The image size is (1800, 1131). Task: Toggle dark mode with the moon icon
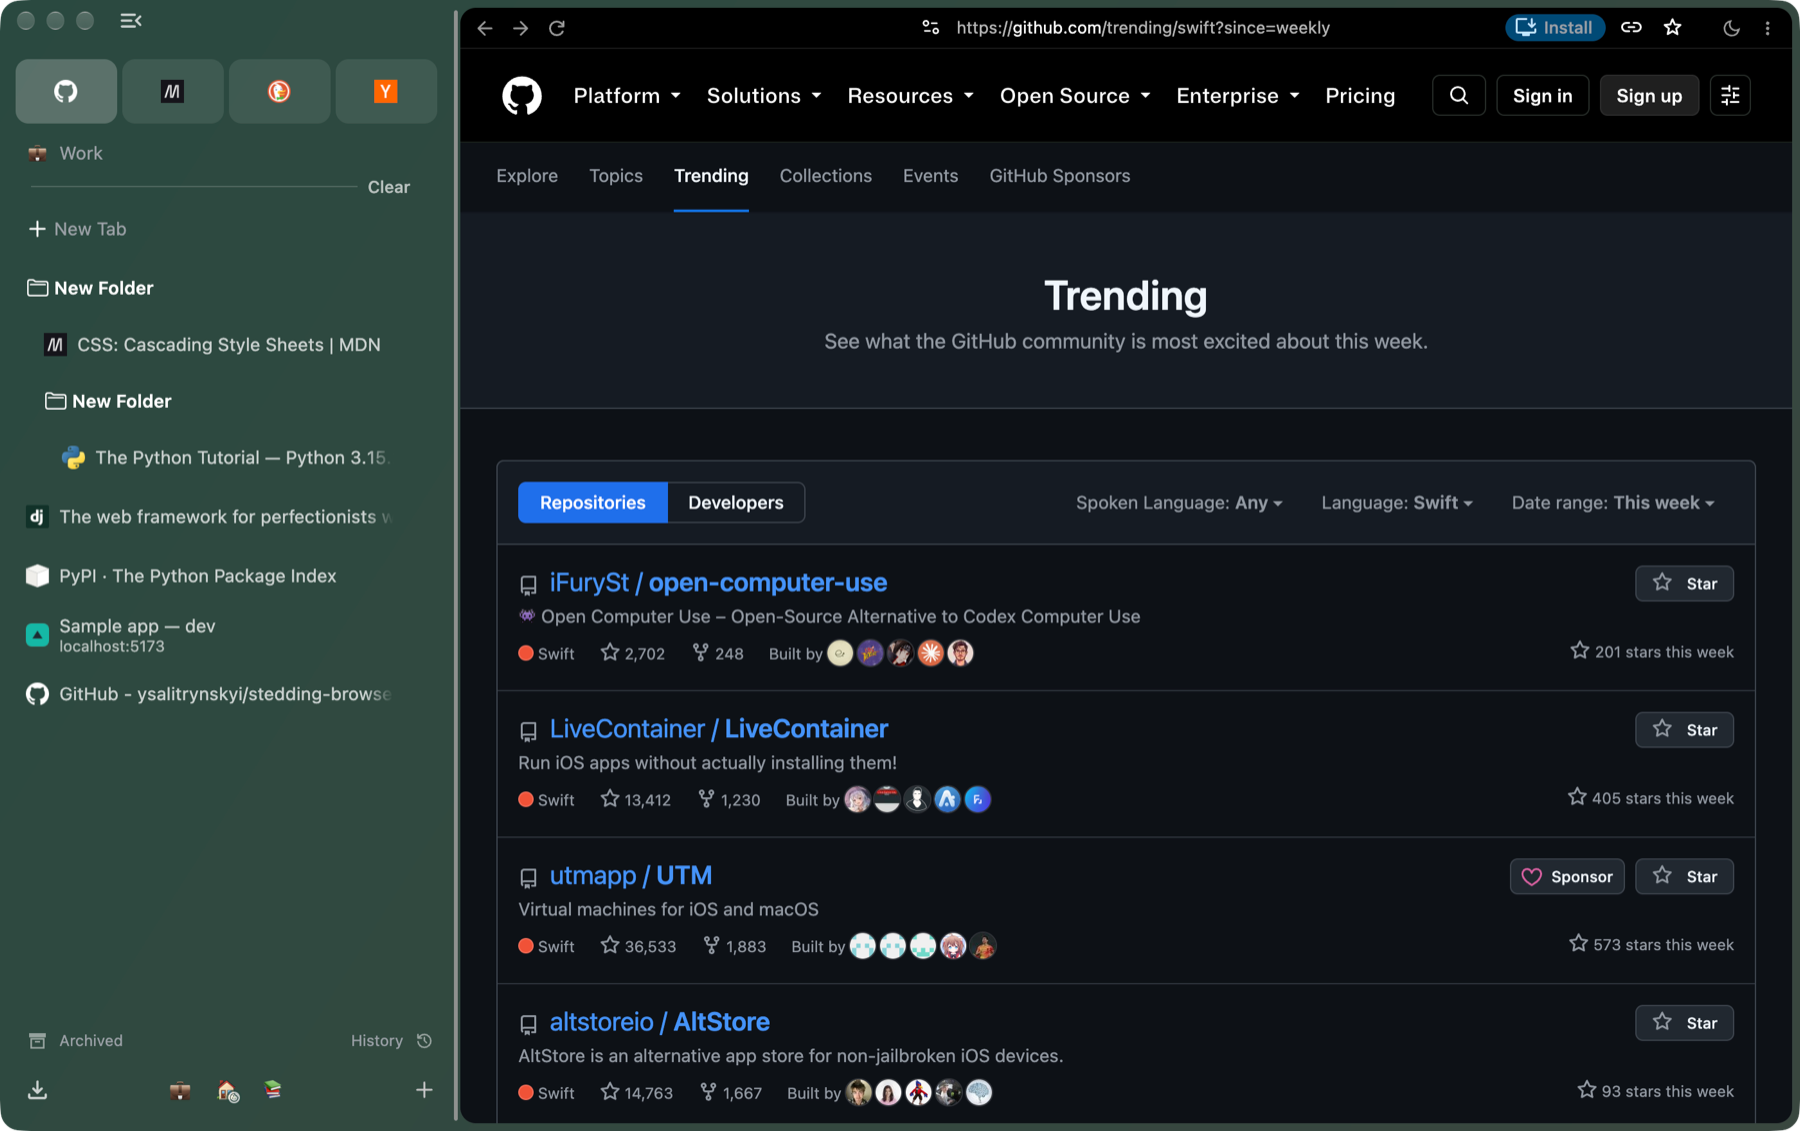[x=1732, y=28]
